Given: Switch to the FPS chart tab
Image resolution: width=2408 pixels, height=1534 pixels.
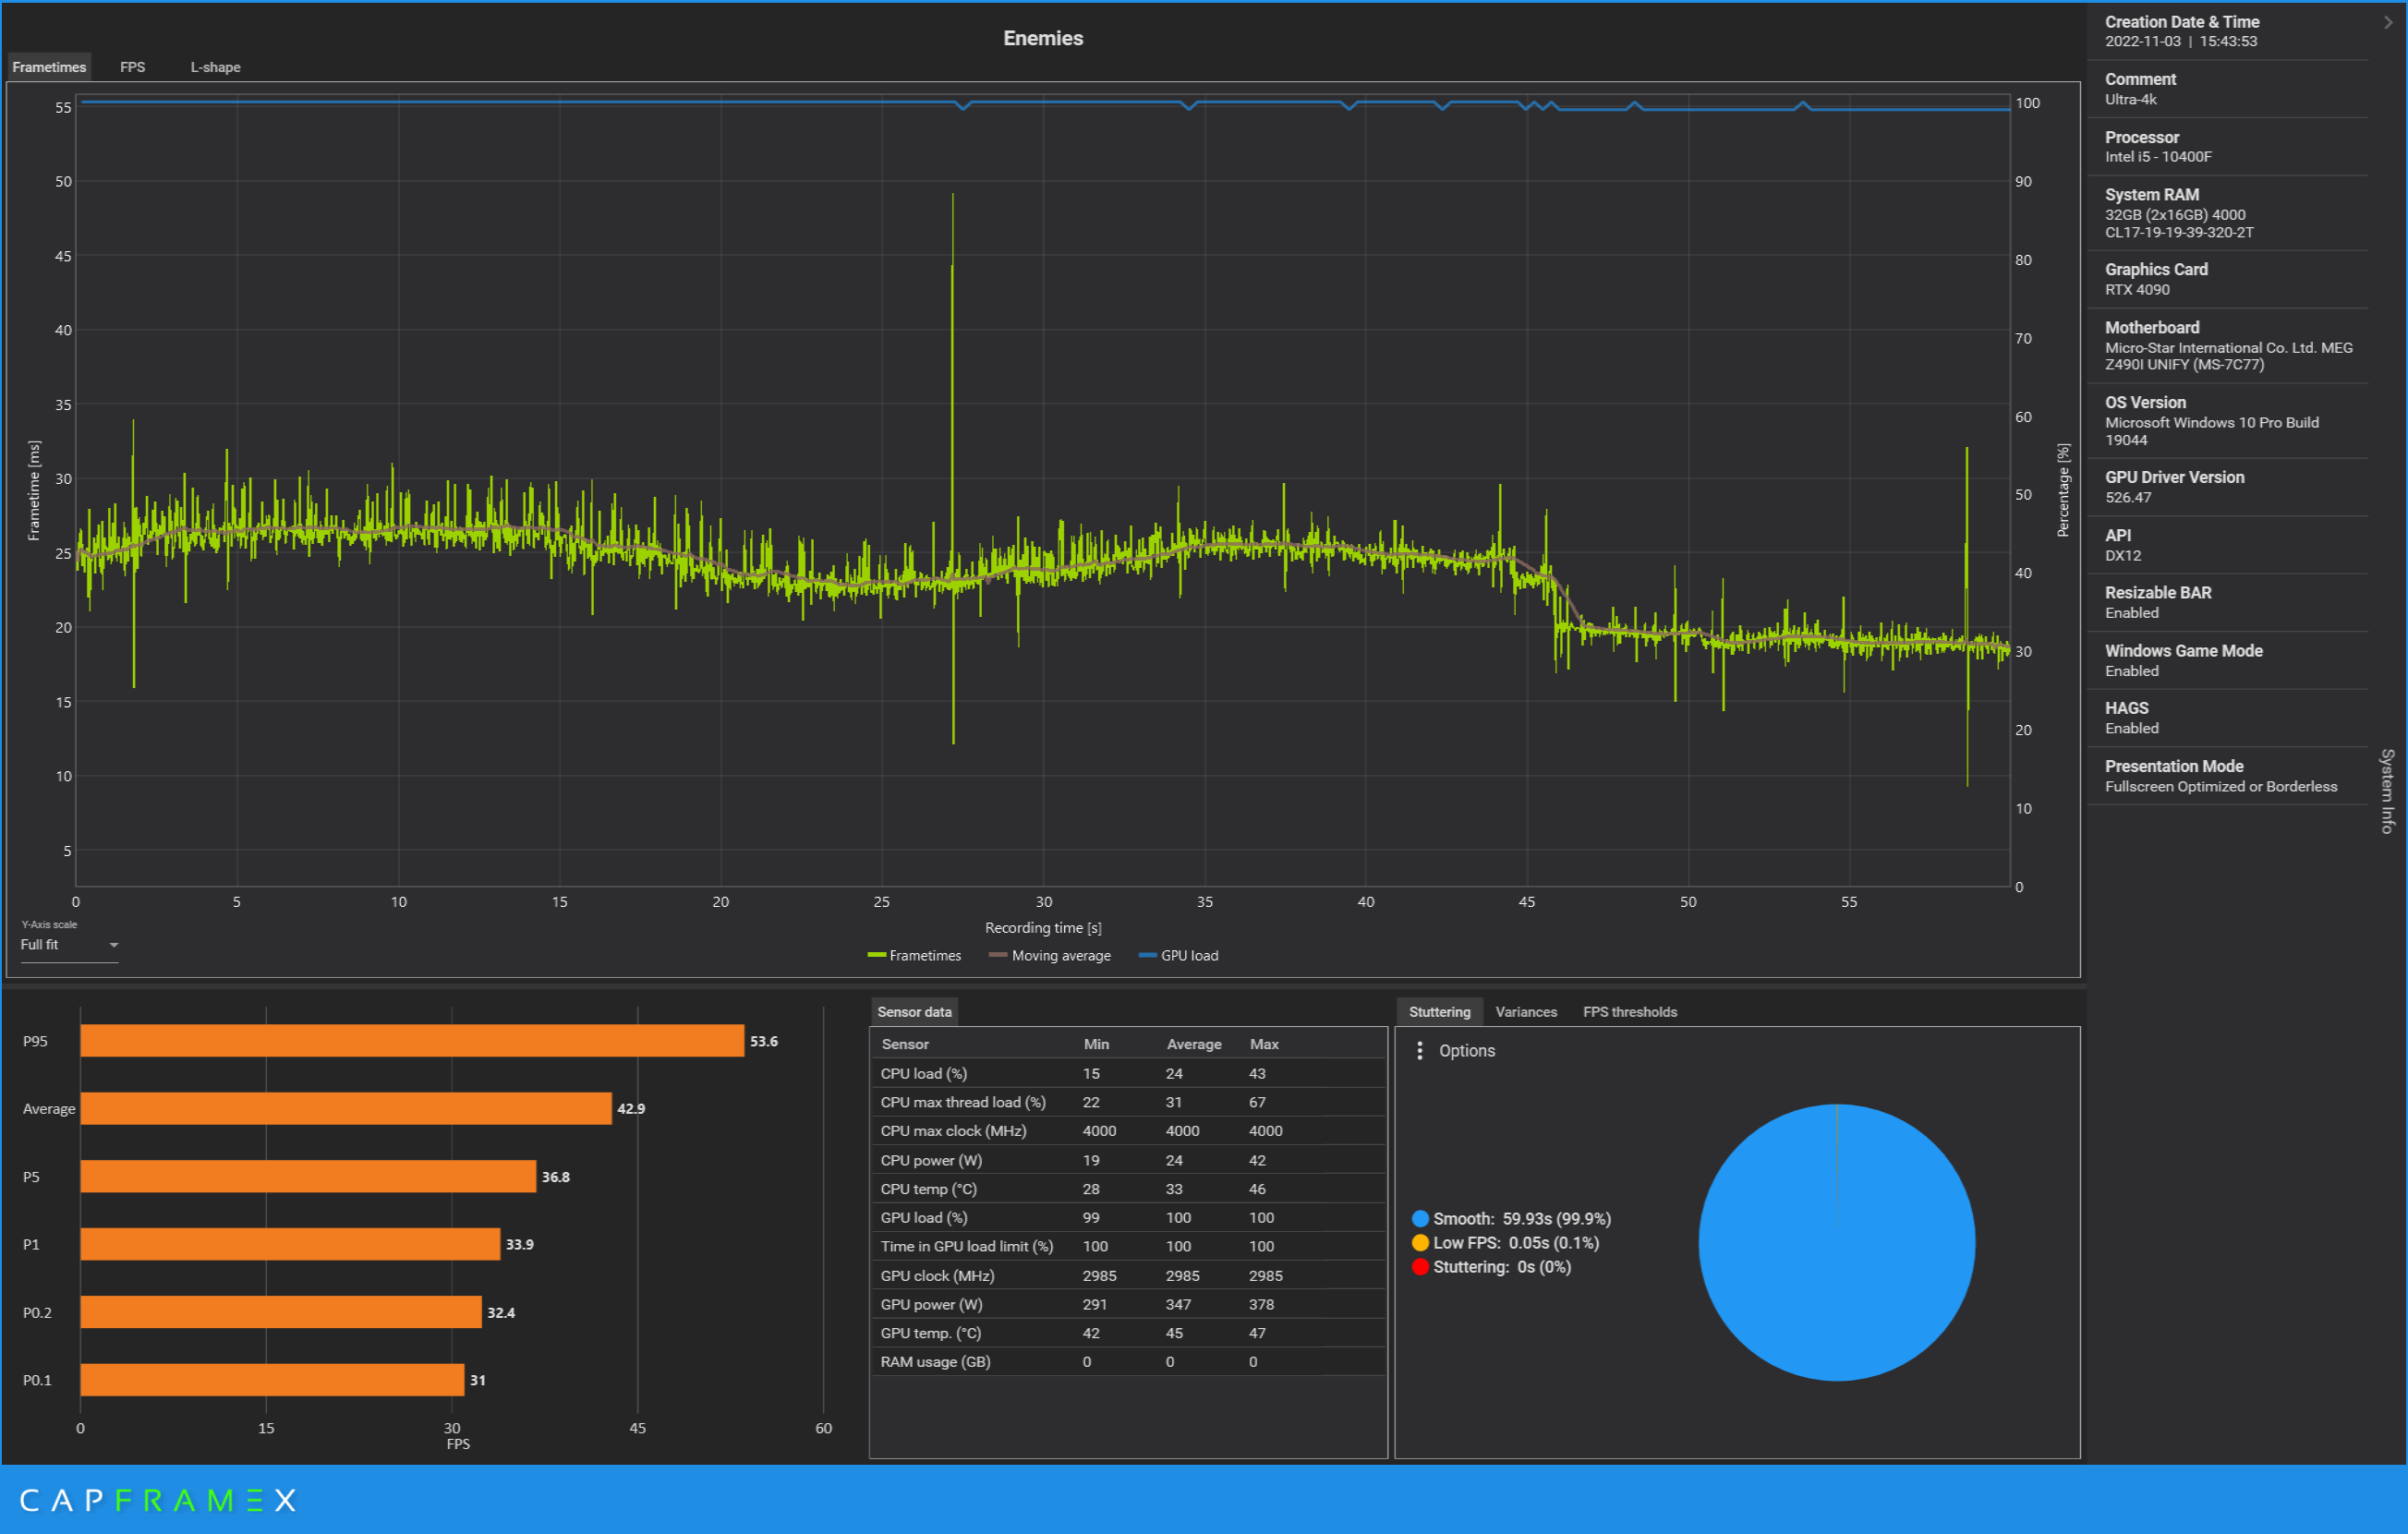Looking at the screenshot, I should [132, 67].
